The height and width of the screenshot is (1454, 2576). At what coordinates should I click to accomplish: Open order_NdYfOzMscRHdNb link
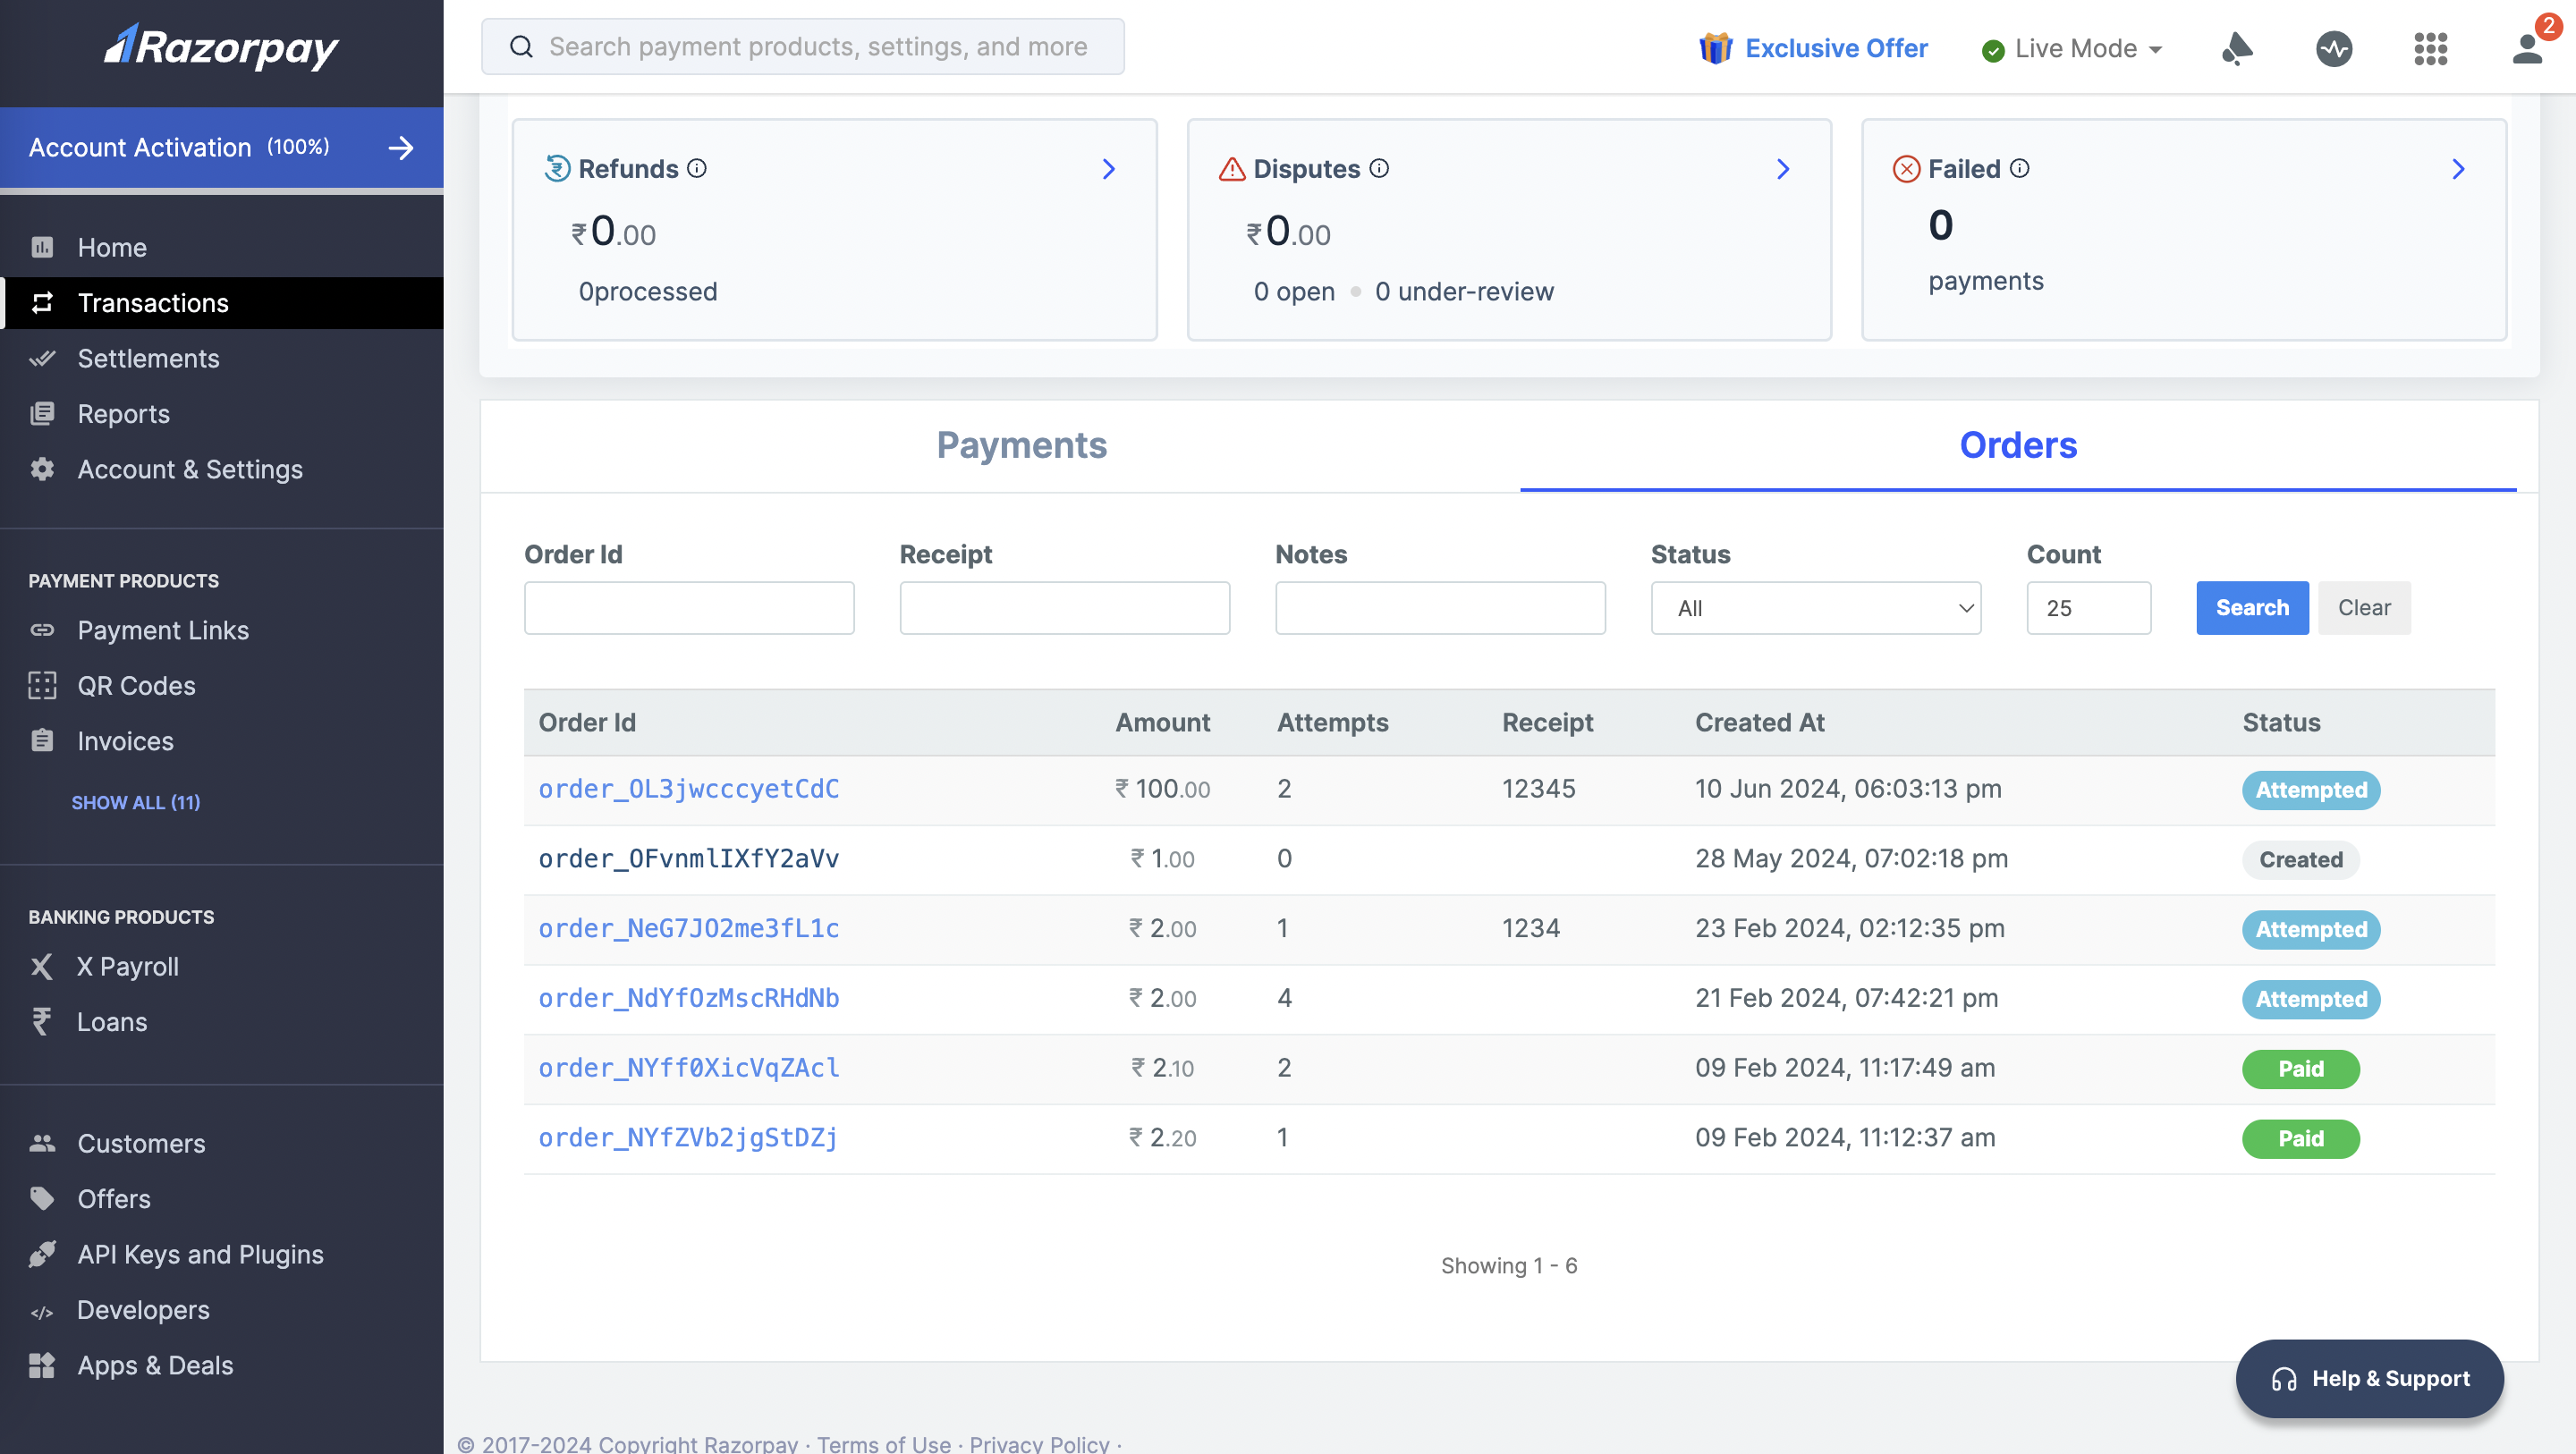[x=689, y=998]
